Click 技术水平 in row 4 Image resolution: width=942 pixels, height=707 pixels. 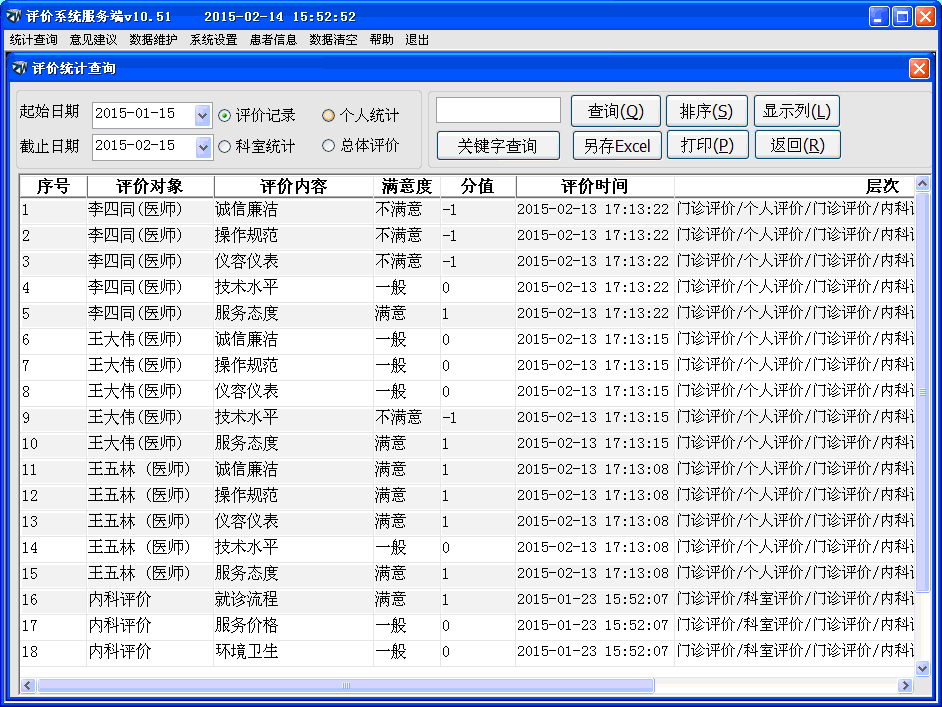point(246,287)
